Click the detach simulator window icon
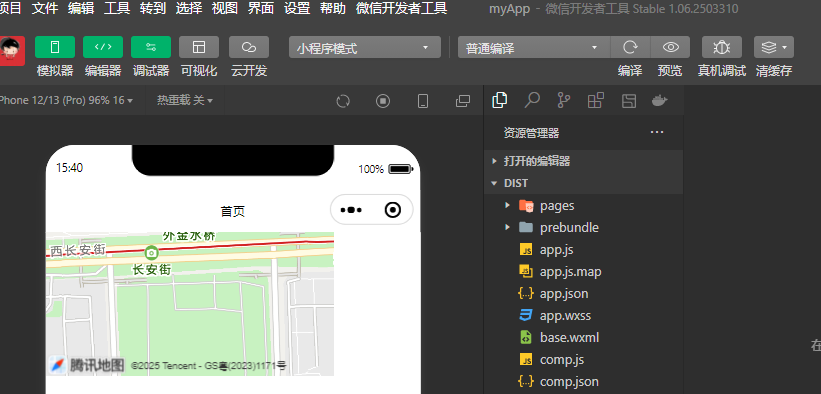The image size is (821, 394). coord(463,101)
